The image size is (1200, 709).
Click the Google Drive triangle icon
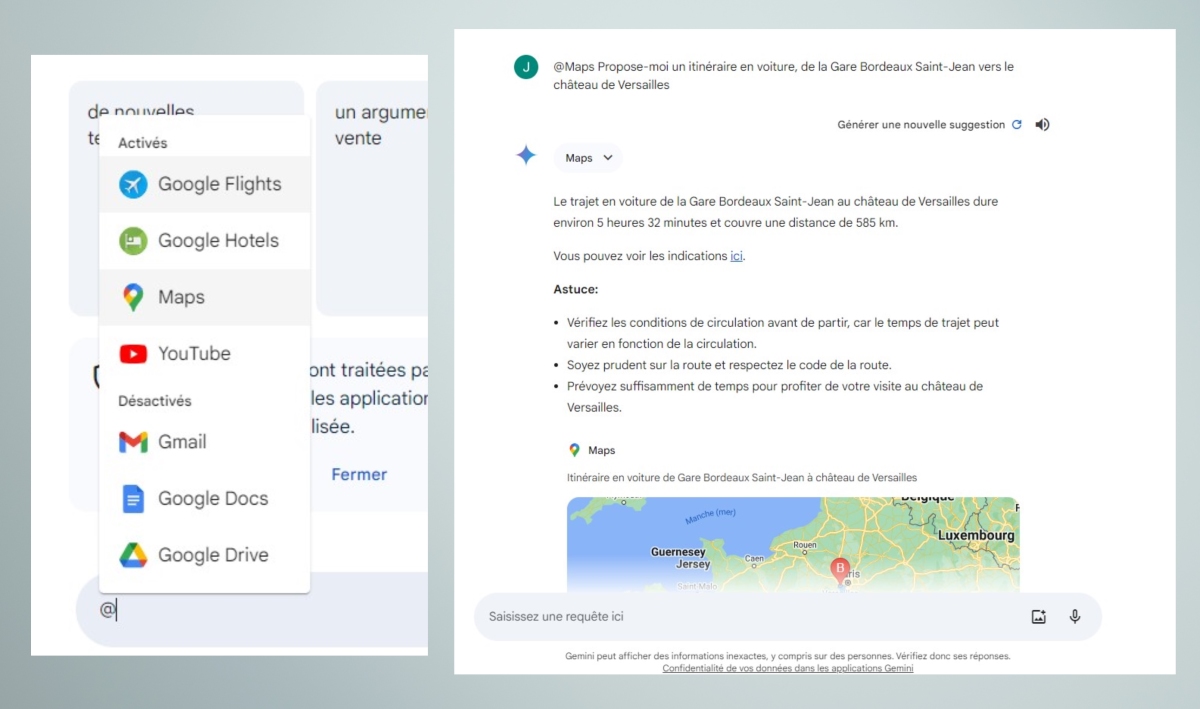click(x=133, y=555)
